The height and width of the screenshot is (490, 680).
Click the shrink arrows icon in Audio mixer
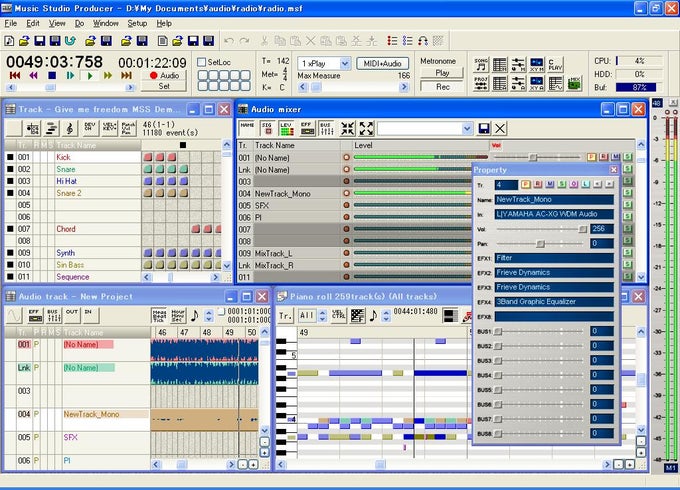point(347,128)
